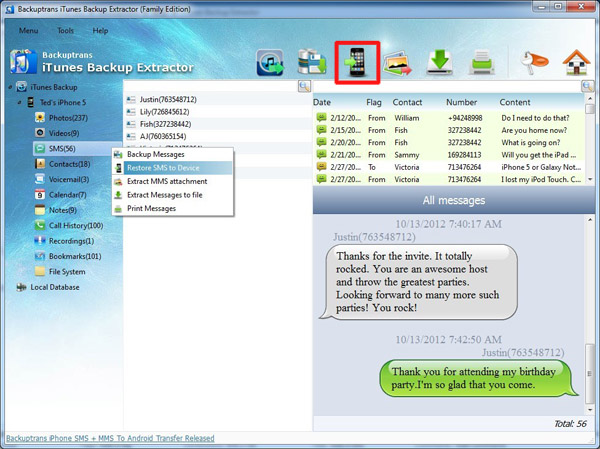The height and width of the screenshot is (449, 600).
Task: Click the green download extract toolbar icon
Action: click(440, 62)
